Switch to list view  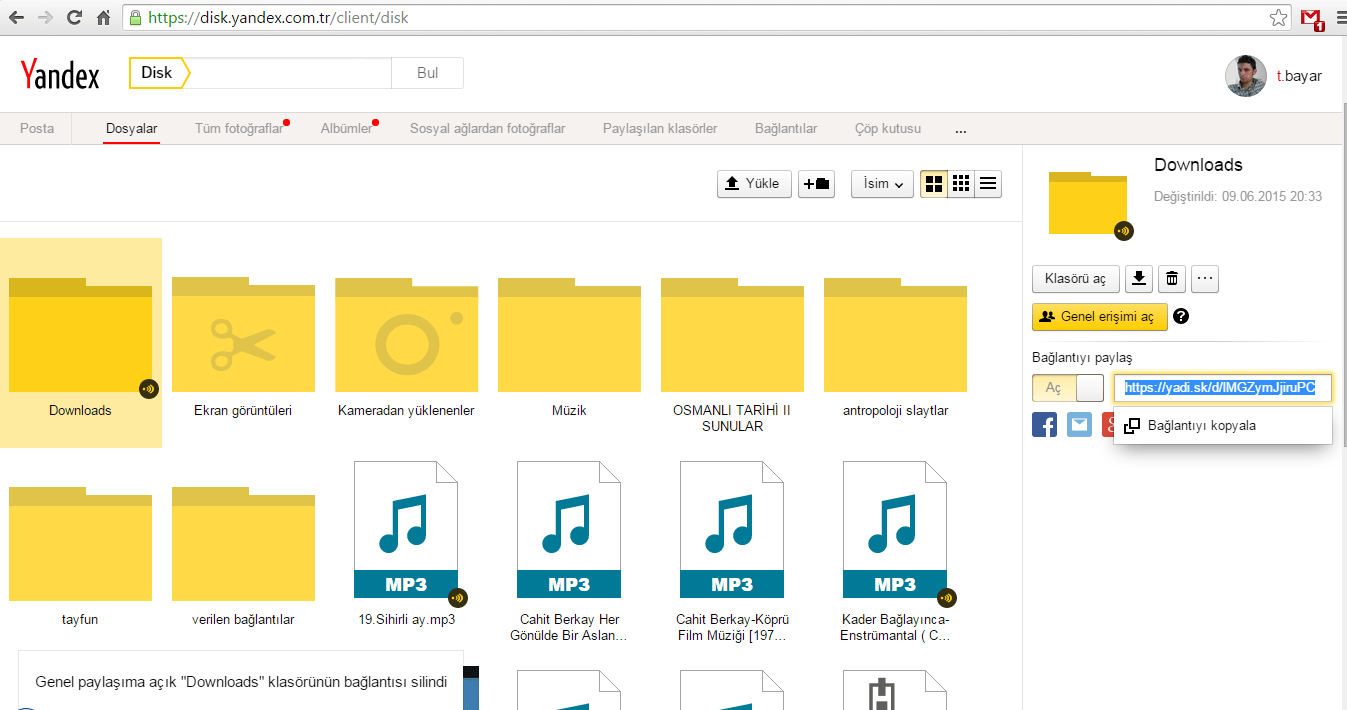point(988,184)
